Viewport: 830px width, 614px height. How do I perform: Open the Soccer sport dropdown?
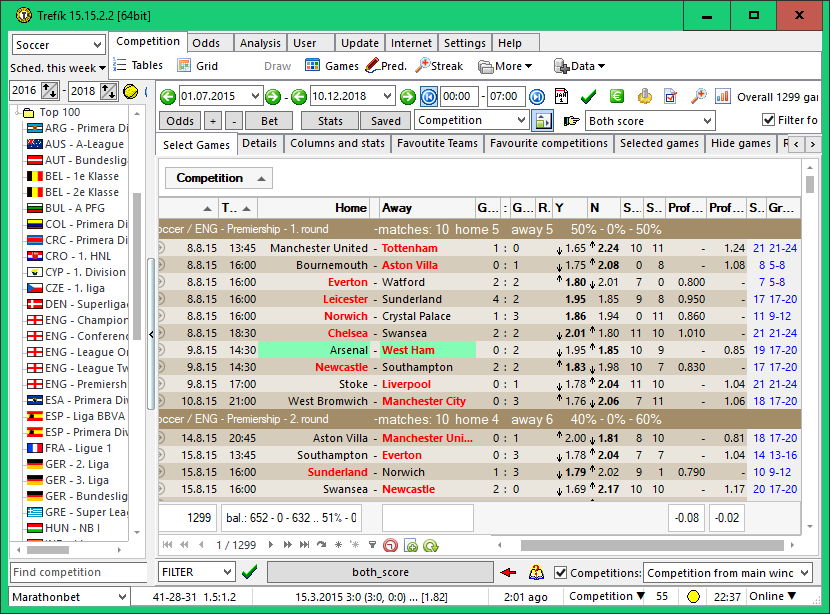59,45
